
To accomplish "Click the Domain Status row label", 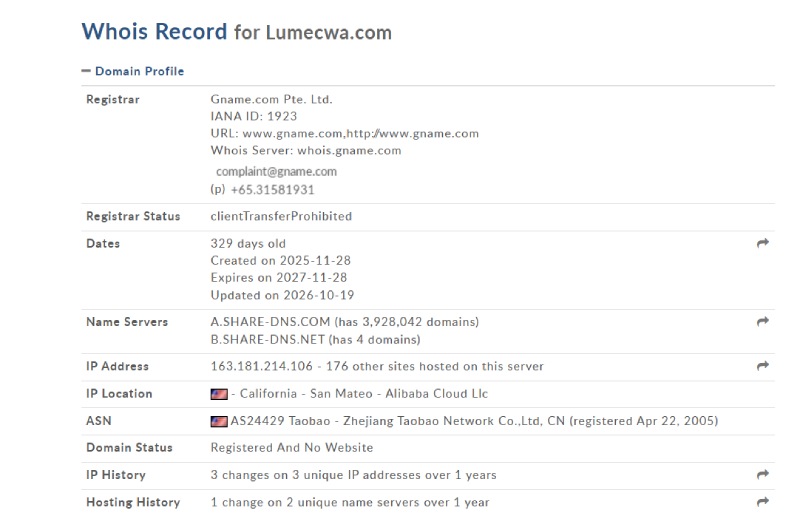I will (x=130, y=447).
